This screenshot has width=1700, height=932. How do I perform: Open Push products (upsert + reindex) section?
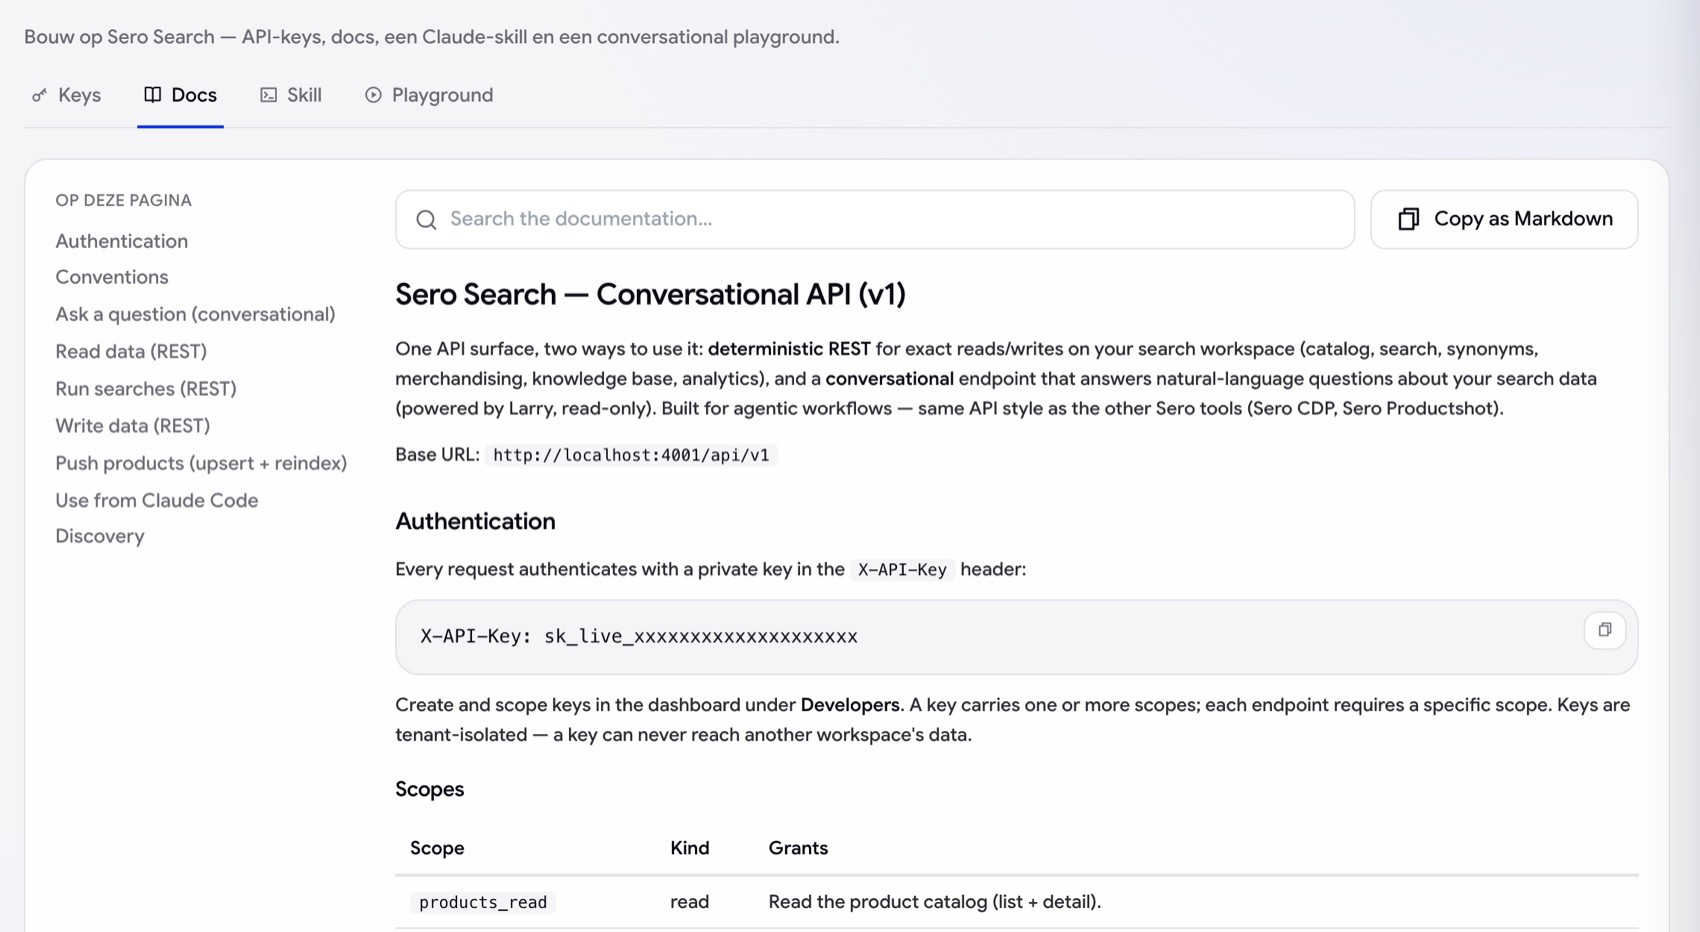[x=201, y=463]
